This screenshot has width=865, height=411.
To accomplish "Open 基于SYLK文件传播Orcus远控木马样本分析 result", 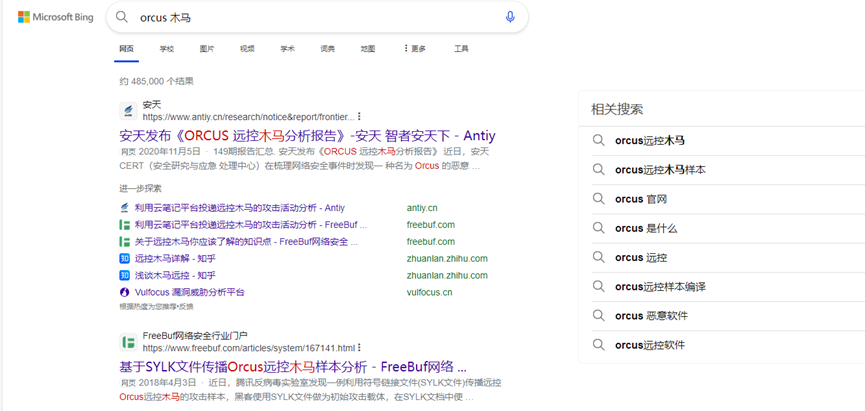I will [x=293, y=367].
